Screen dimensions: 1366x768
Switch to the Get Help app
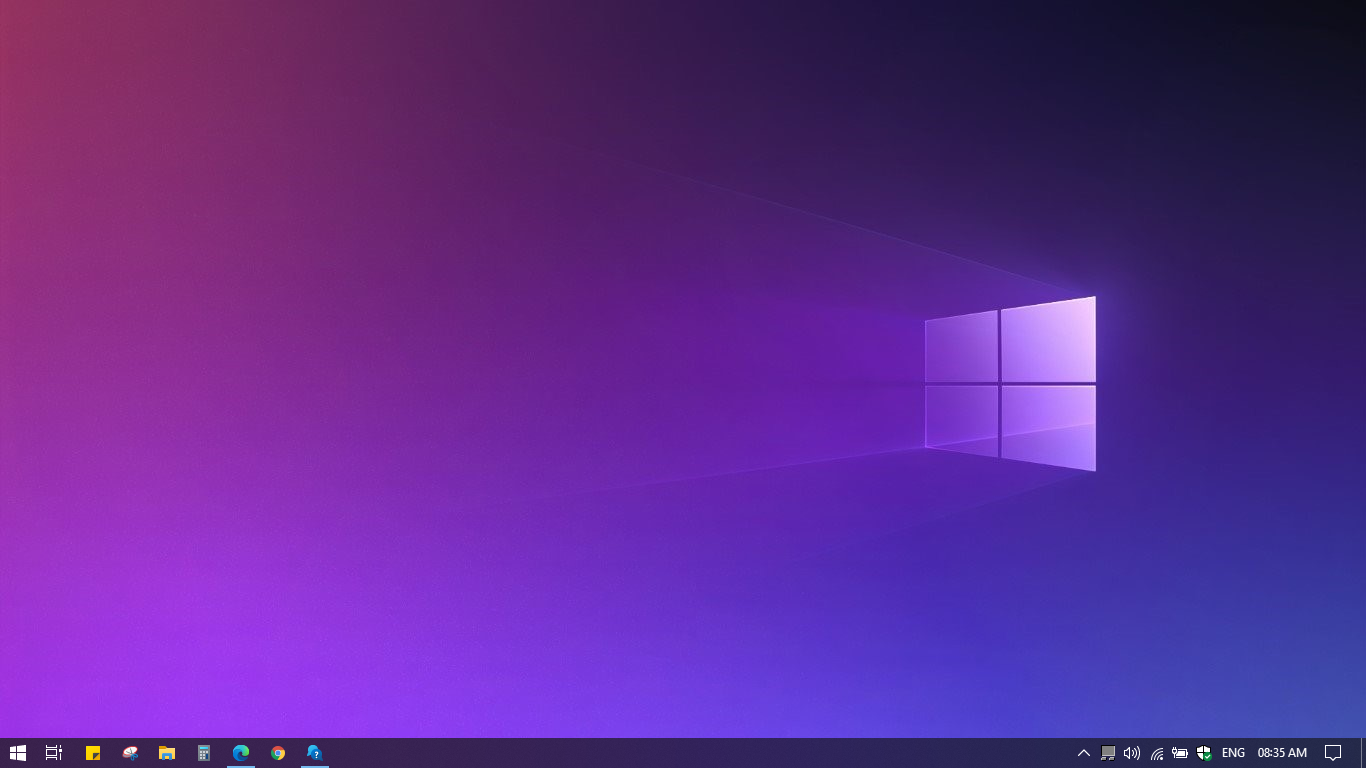pos(315,753)
